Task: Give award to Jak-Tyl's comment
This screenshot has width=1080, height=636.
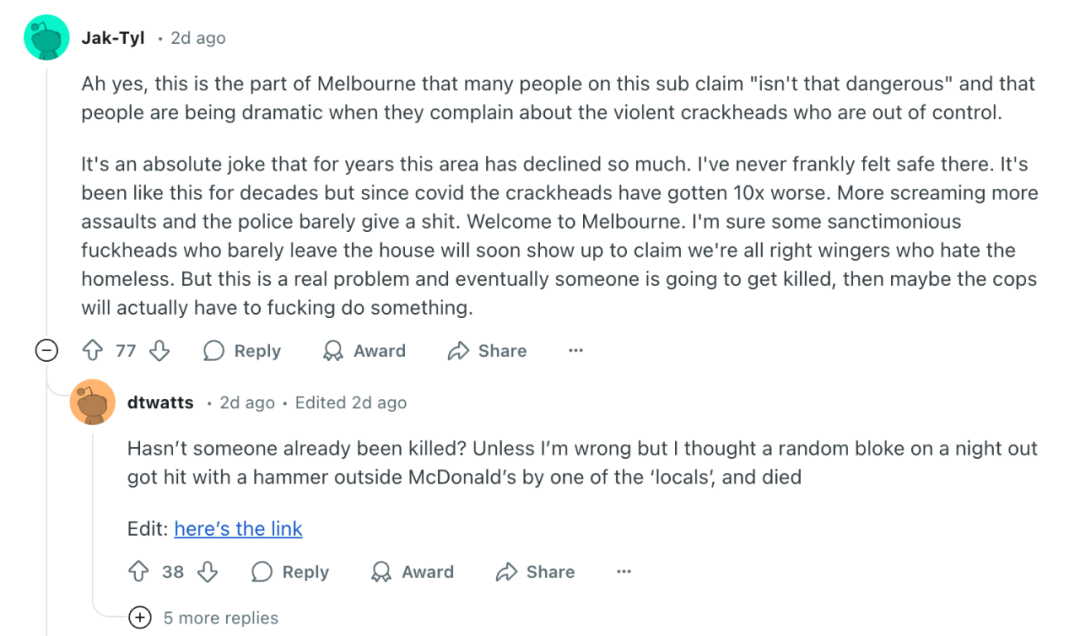Action: click(x=364, y=351)
